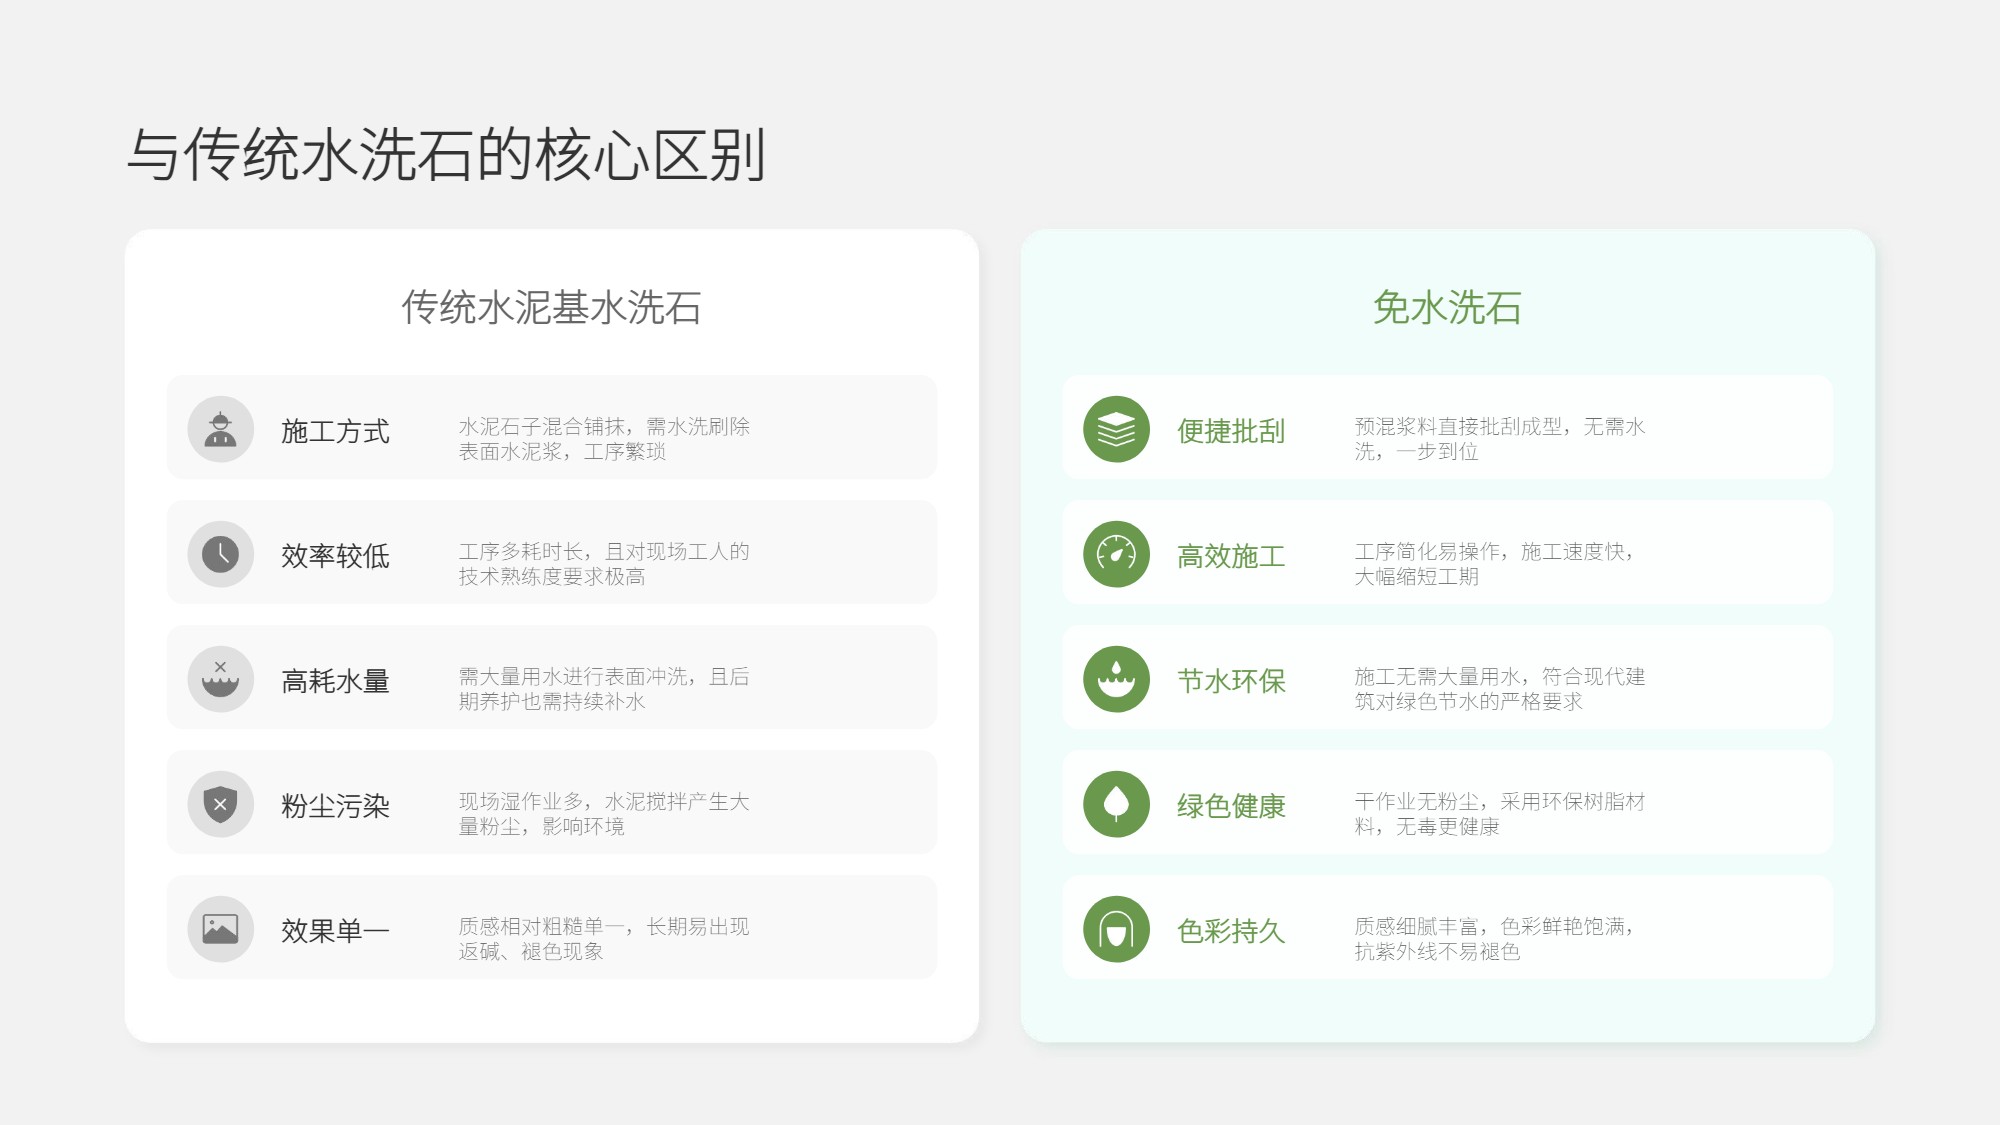Screen dimensions: 2000x1125
Task: Click the green label 节水环保
Action: click(x=1231, y=681)
